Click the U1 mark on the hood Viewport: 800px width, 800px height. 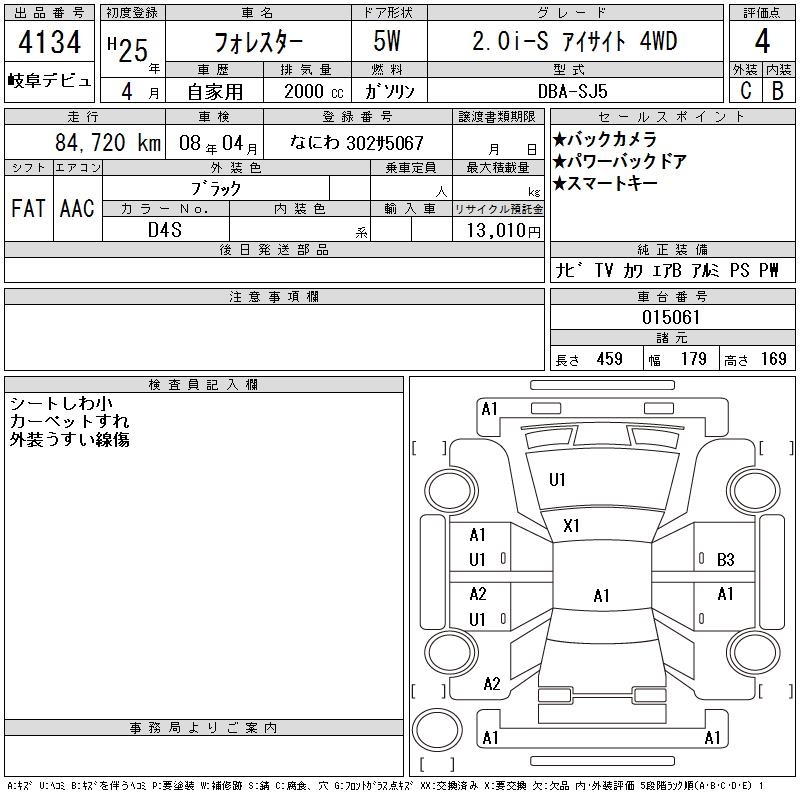coord(557,480)
